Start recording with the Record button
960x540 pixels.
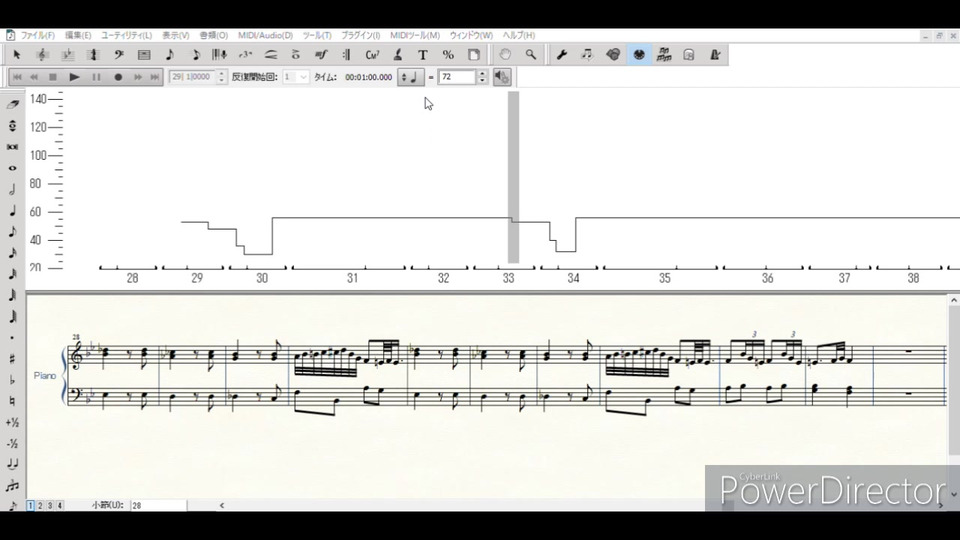pos(118,77)
